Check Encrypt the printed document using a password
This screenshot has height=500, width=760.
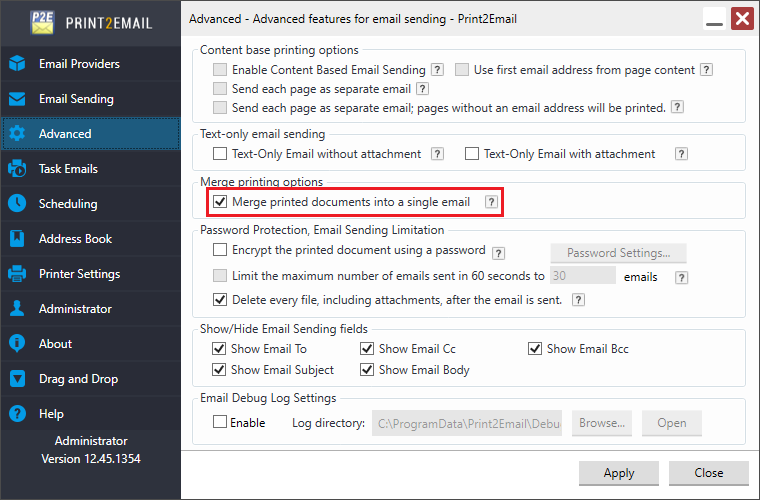(220, 250)
